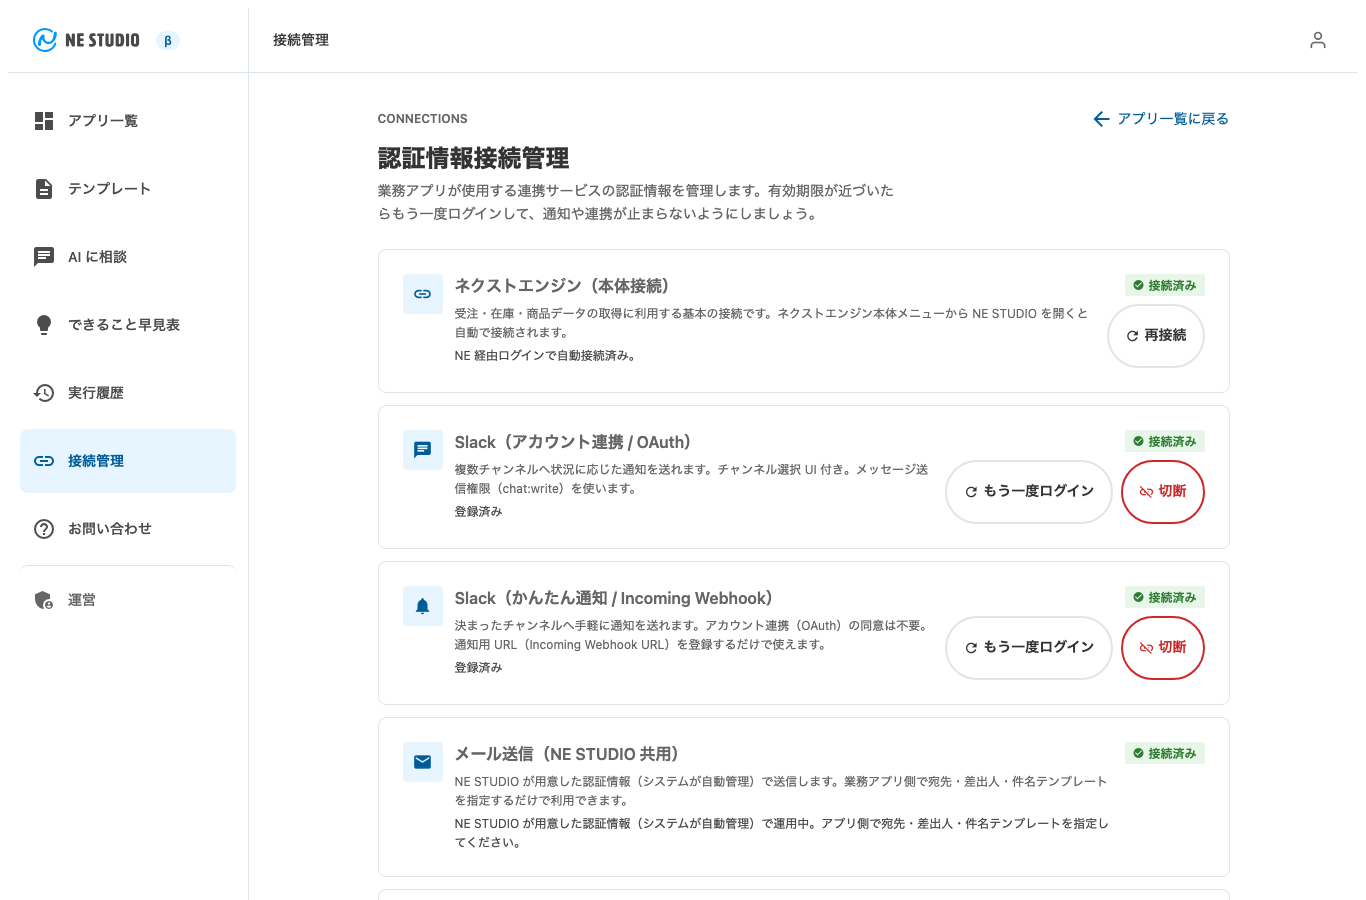Click 登録済み under Slack OAuth card

[479, 512]
